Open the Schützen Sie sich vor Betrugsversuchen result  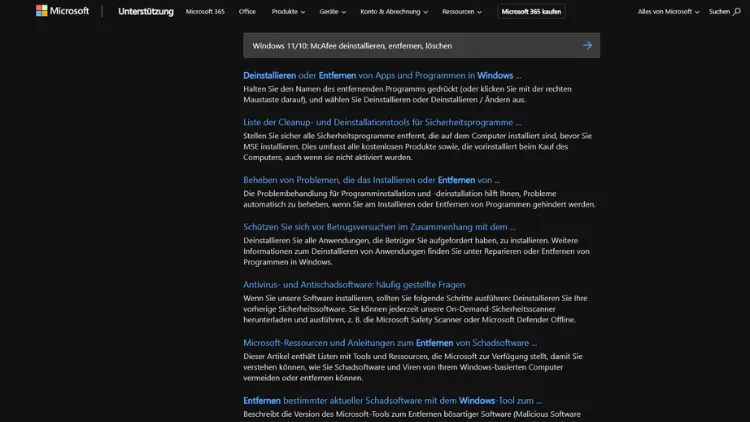[379, 227]
